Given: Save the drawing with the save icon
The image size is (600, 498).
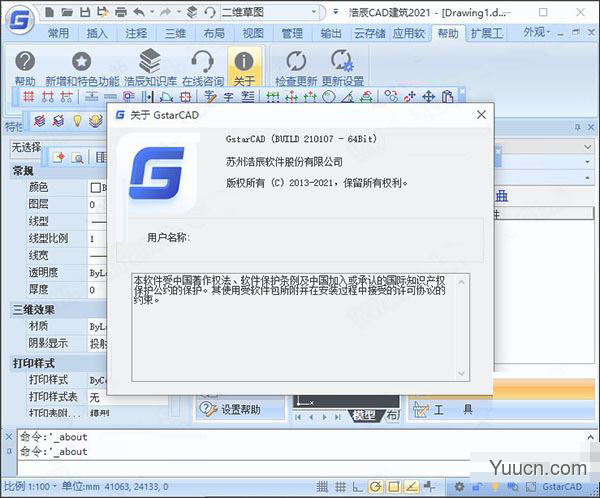Looking at the screenshot, I should [x=85, y=12].
